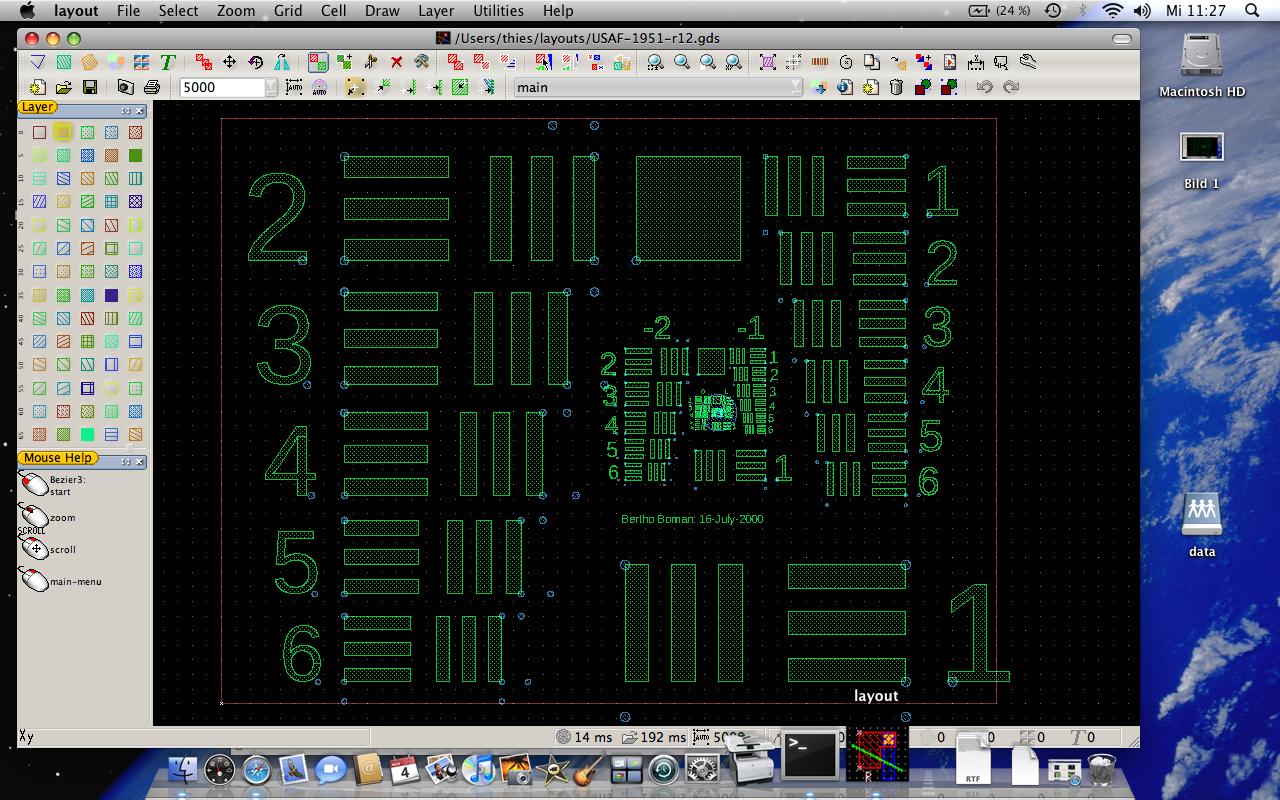Click the red X delete icon
This screenshot has height=800, width=1280.
click(396, 62)
